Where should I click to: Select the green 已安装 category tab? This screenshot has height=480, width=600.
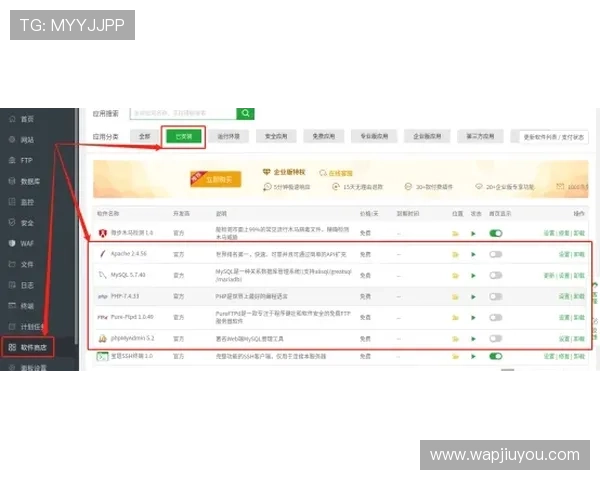coord(184,136)
